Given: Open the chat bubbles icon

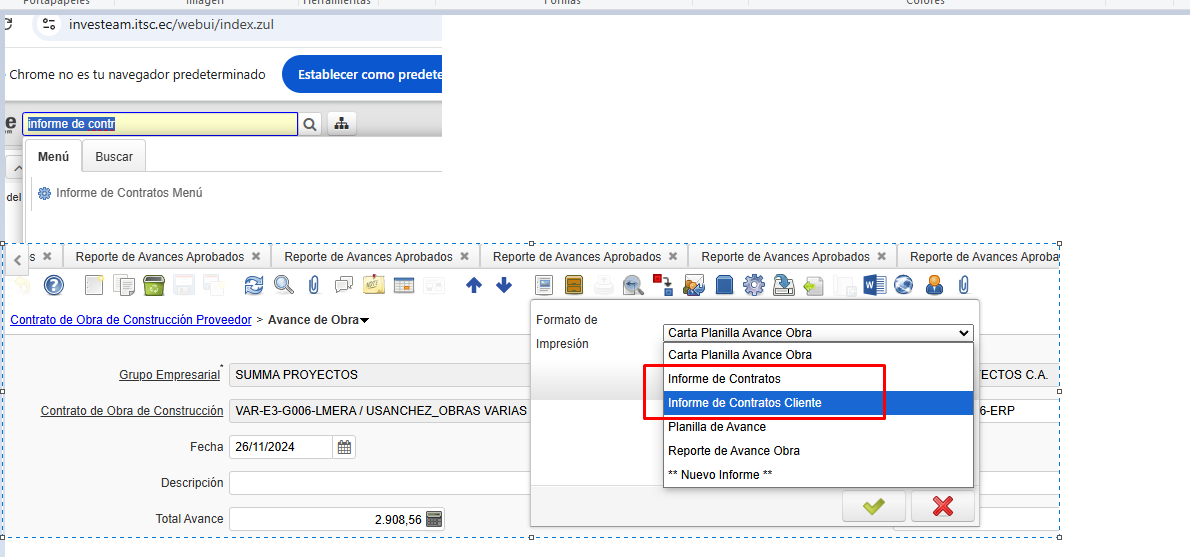Looking at the screenshot, I should click(x=344, y=286).
